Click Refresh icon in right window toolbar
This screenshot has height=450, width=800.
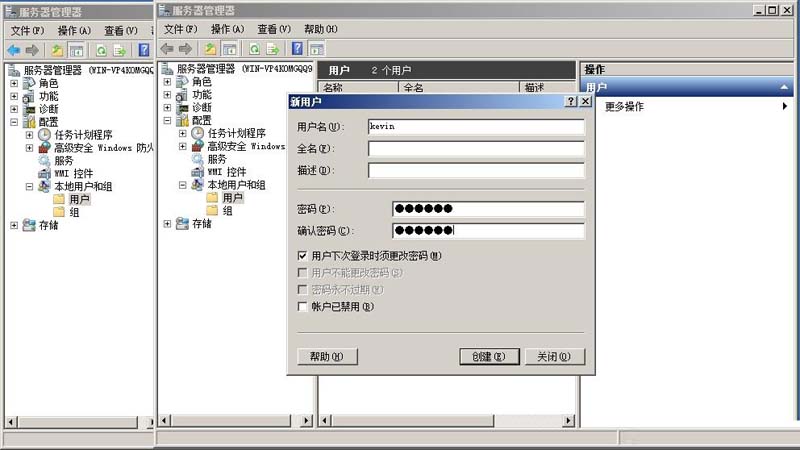point(254,48)
